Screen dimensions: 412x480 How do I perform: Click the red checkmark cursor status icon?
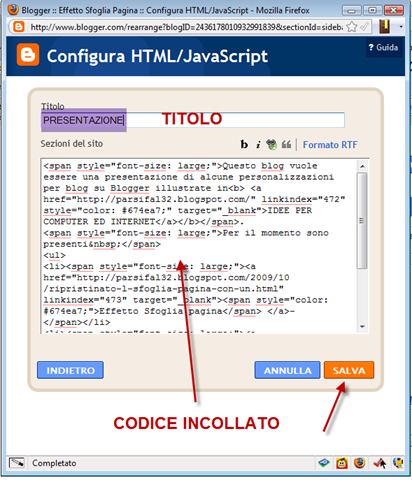[380, 463]
